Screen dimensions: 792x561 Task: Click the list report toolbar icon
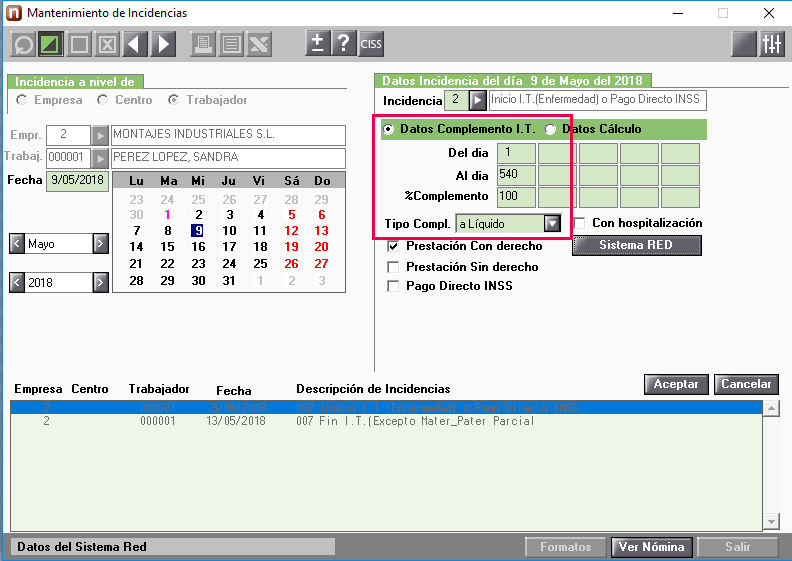click(x=231, y=44)
